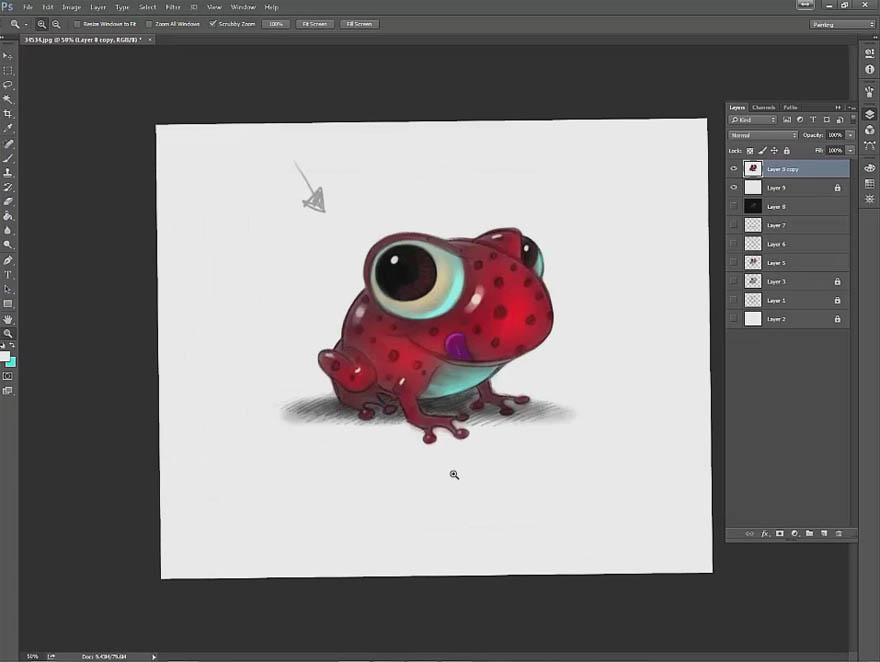This screenshot has width=880, height=662.
Task: Choose Zoom Out mode in options bar
Action: click(56, 24)
